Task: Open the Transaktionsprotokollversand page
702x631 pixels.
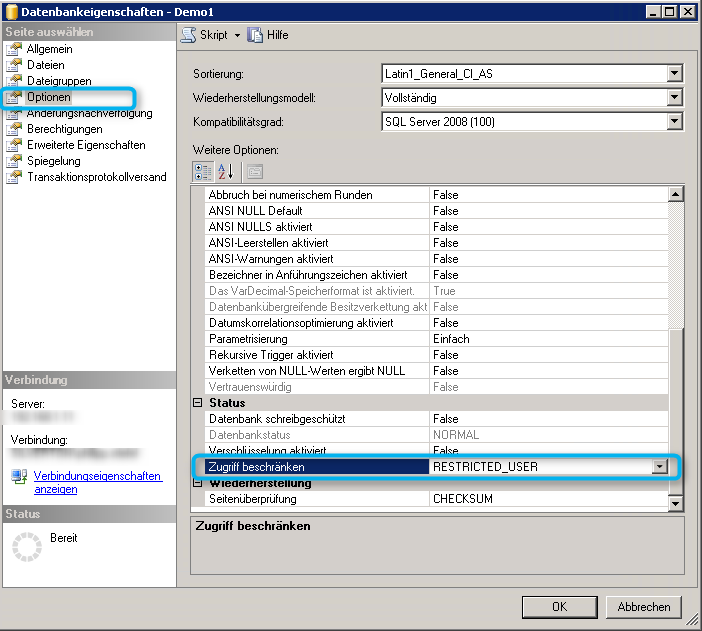Action: pyautogui.click(x=97, y=177)
